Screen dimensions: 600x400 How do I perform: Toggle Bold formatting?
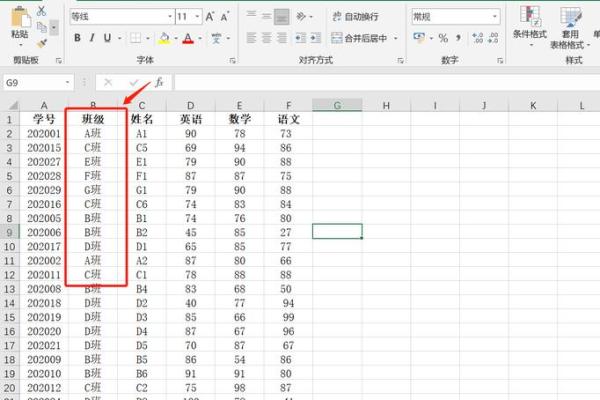click(x=77, y=38)
